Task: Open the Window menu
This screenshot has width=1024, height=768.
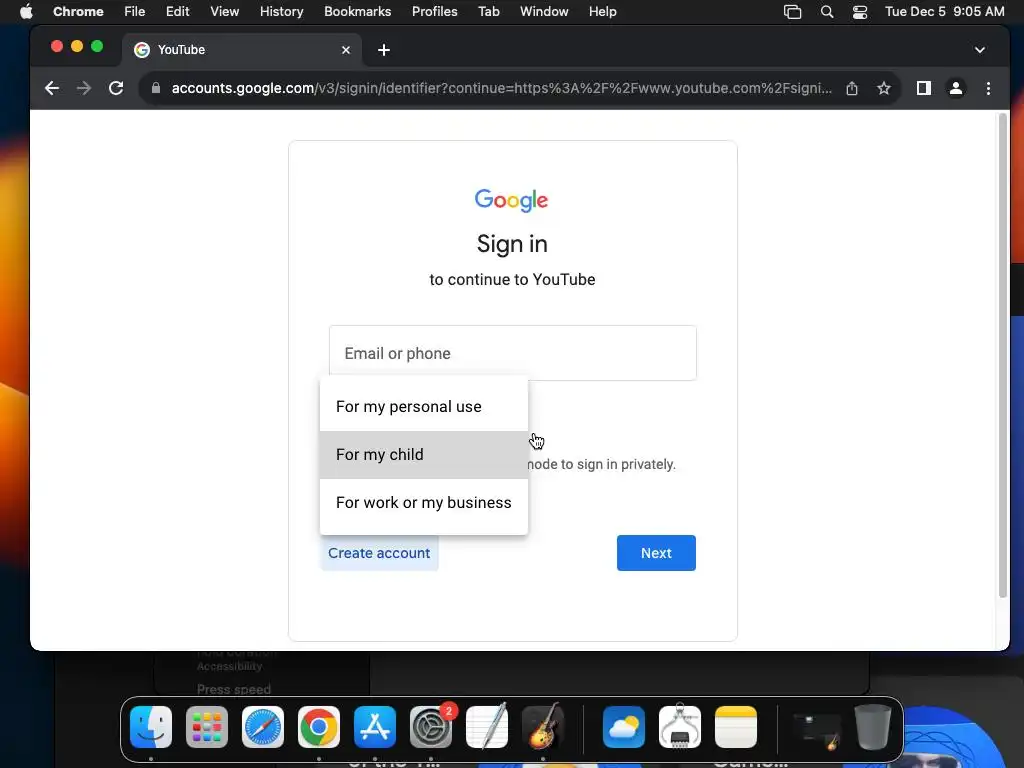Action: pyautogui.click(x=544, y=11)
